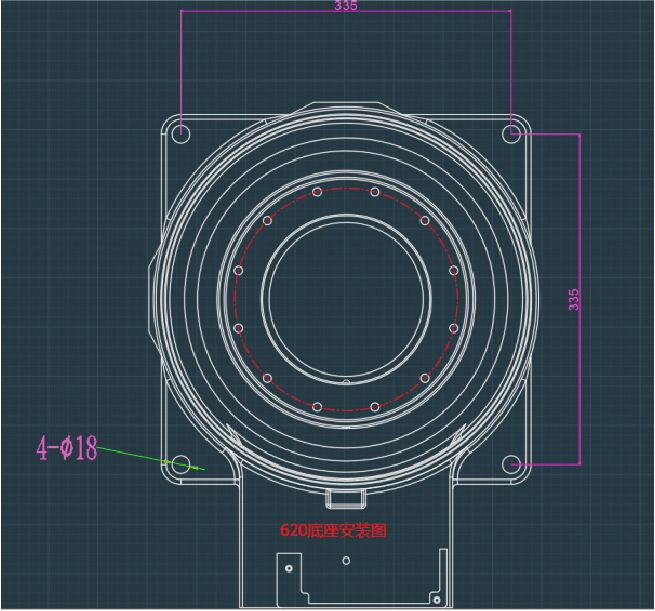
Task: Click top-right bolt hole on red circle
Action: (375, 191)
